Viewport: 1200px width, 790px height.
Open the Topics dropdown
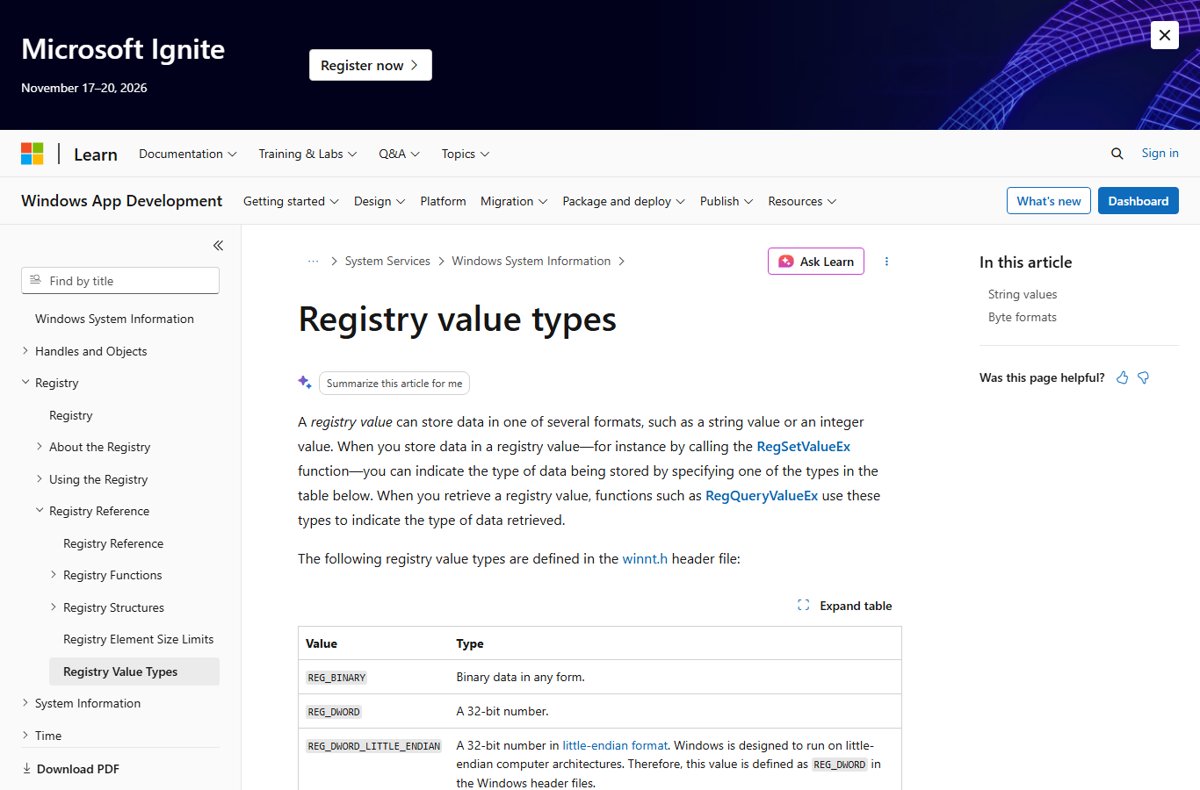[465, 154]
